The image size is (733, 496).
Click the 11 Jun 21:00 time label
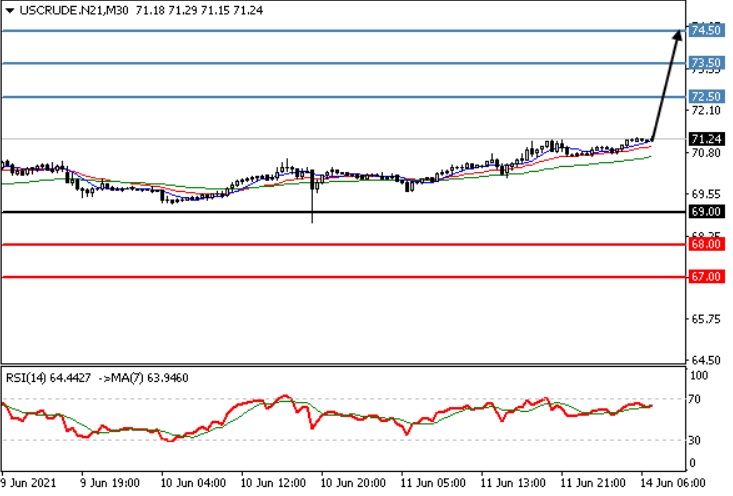(593, 483)
